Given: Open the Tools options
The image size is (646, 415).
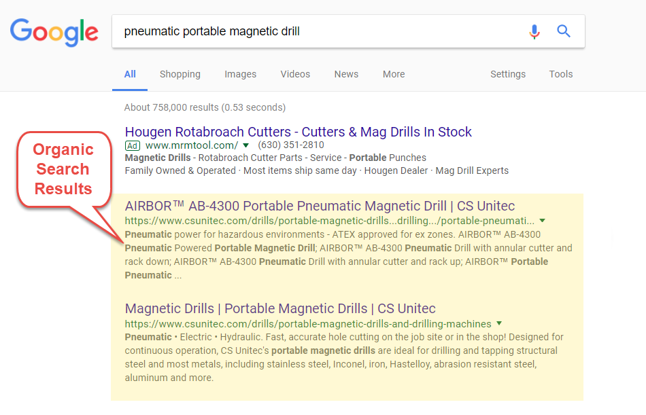Looking at the screenshot, I should pos(561,74).
